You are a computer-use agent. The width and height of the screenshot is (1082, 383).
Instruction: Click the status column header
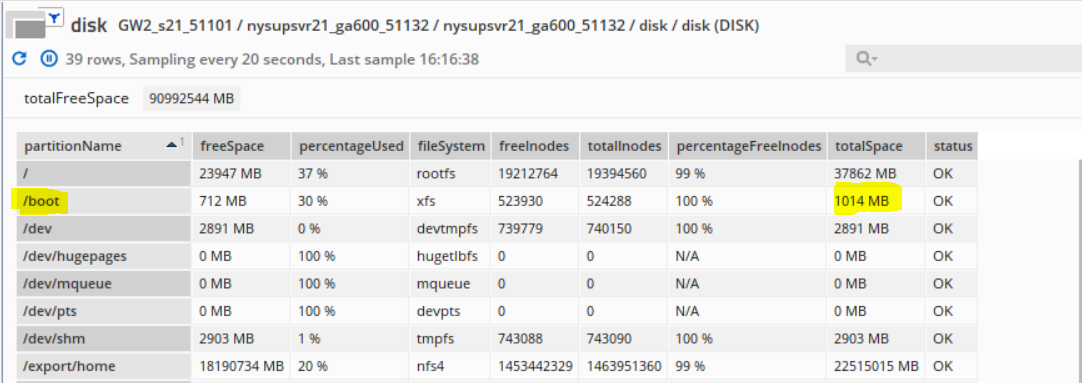click(x=952, y=146)
